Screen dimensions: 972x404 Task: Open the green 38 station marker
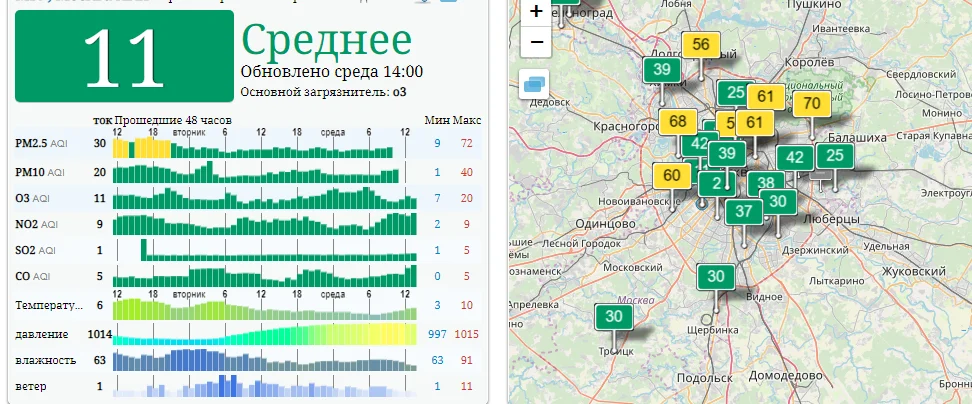point(766,182)
